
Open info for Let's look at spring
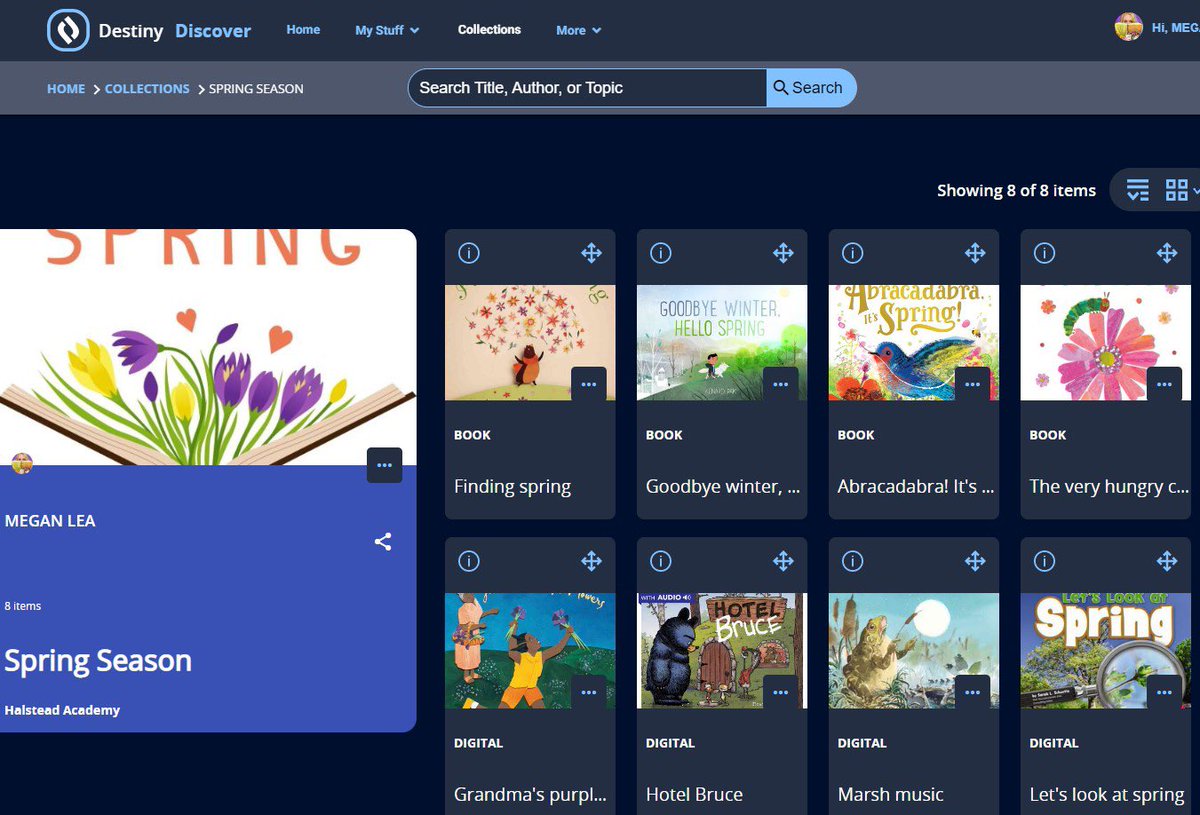1044,561
